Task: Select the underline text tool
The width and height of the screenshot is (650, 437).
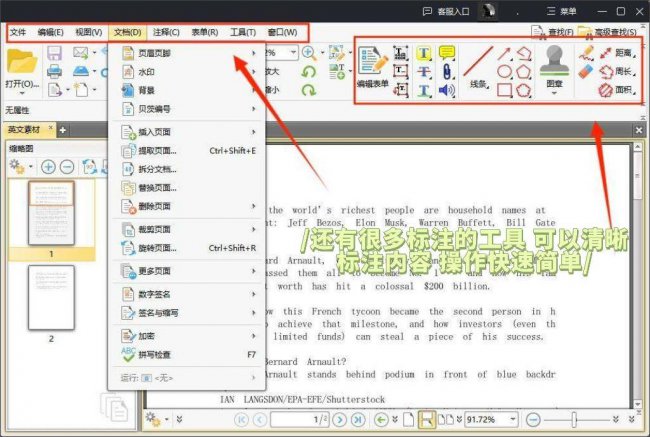Action: (x=424, y=90)
